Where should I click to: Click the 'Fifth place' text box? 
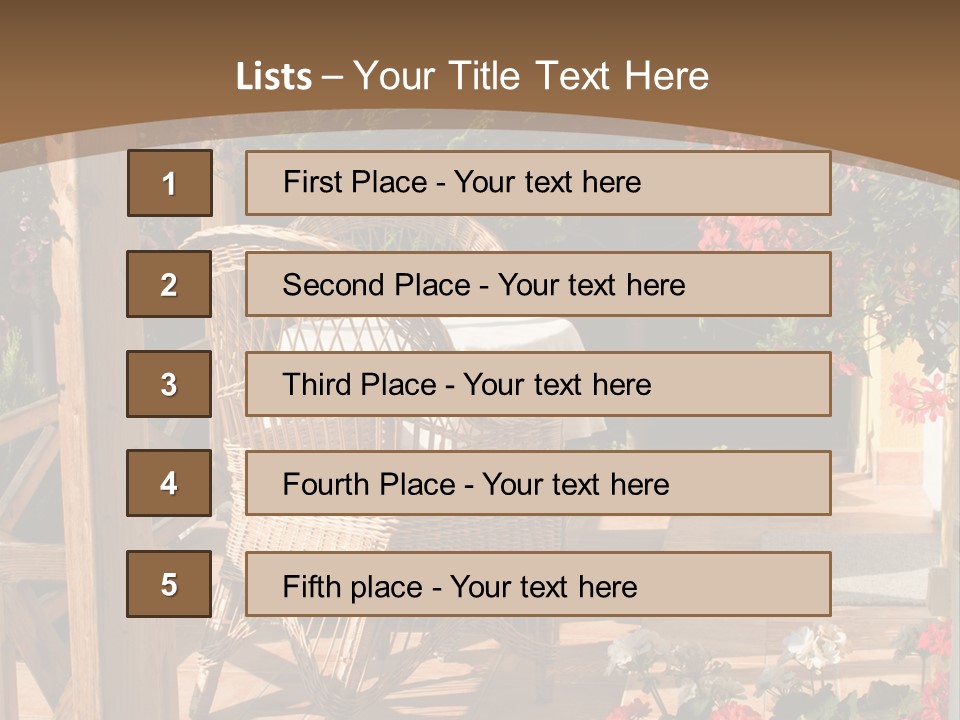pos(538,584)
